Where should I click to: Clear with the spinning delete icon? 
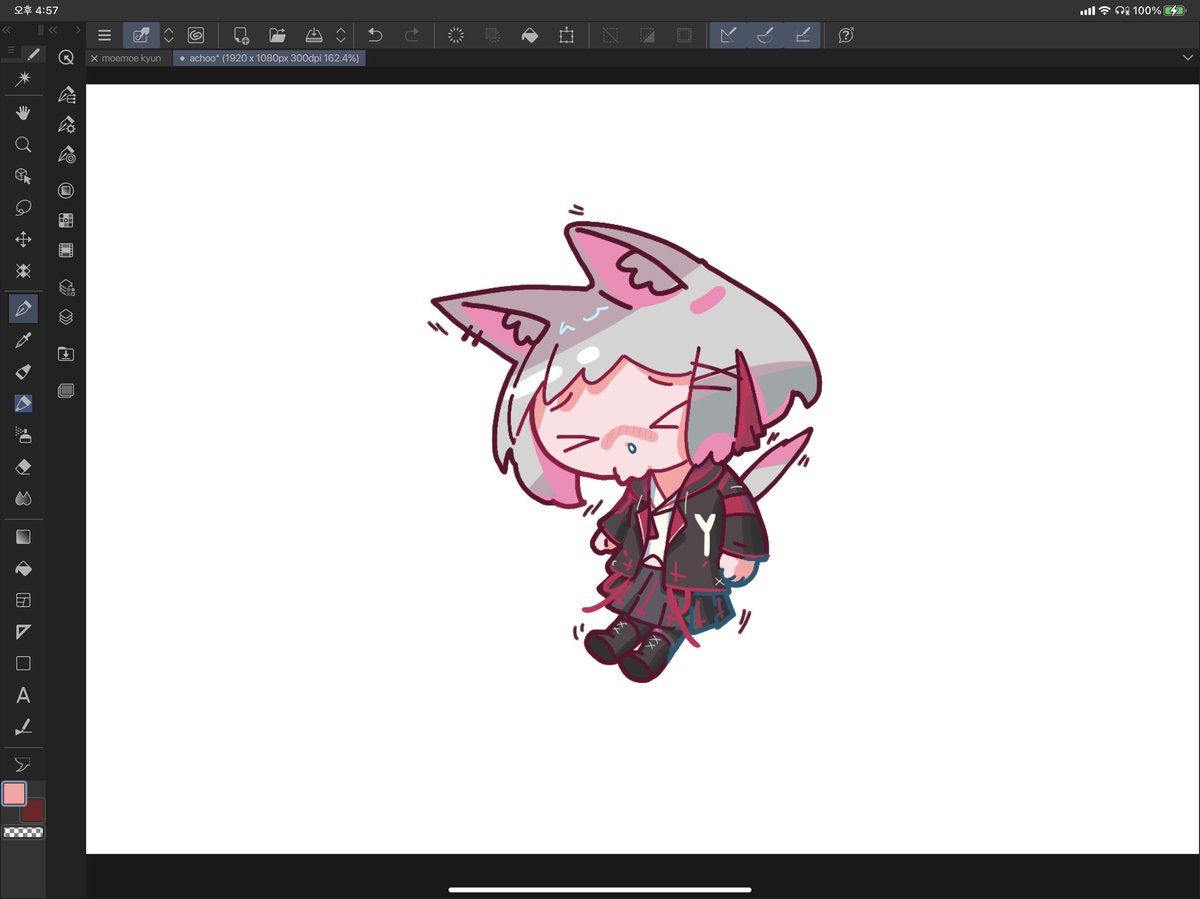(456, 35)
